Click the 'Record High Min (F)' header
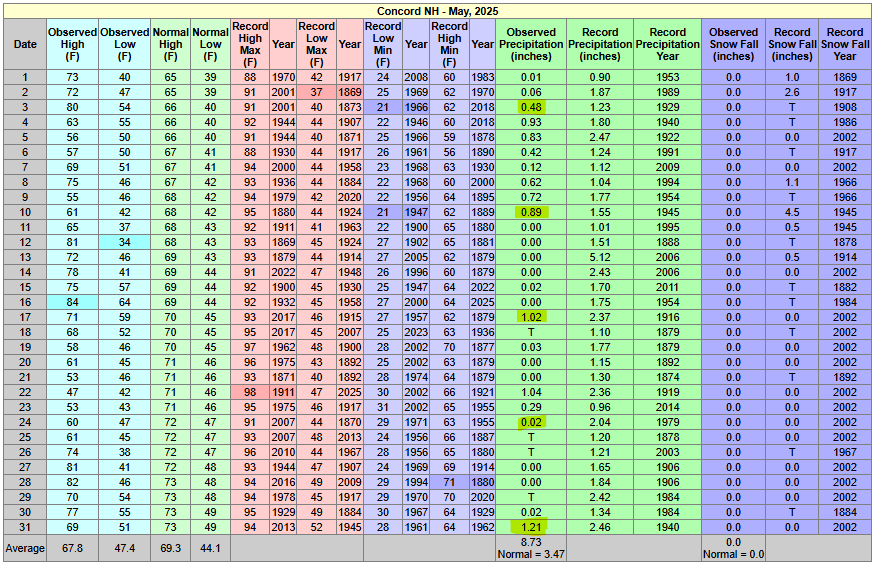Screen dimensions: 873x564 (x=449, y=44)
